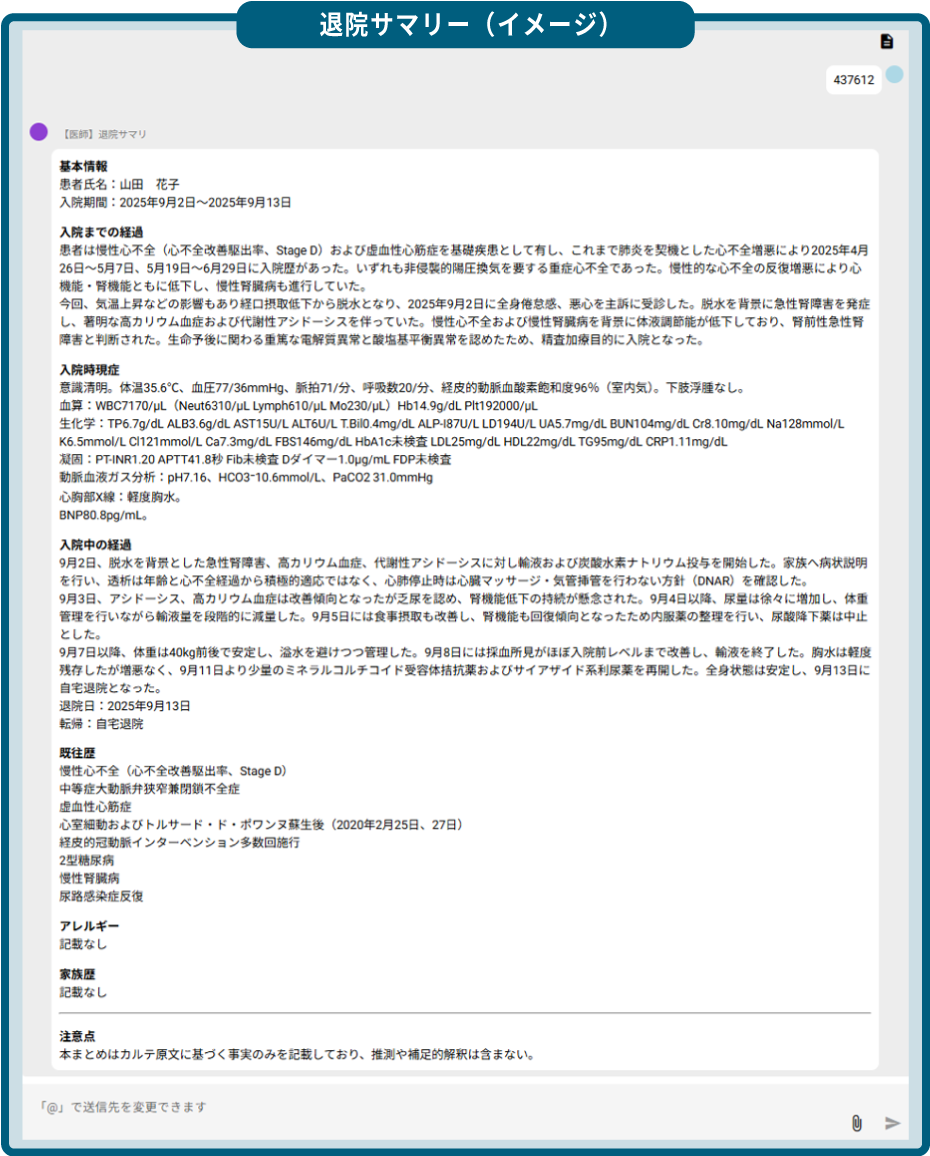Click the 既往歴 section heading
Image resolution: width=930 pixels, height=1156 pixels.
[x=77, y=753]
